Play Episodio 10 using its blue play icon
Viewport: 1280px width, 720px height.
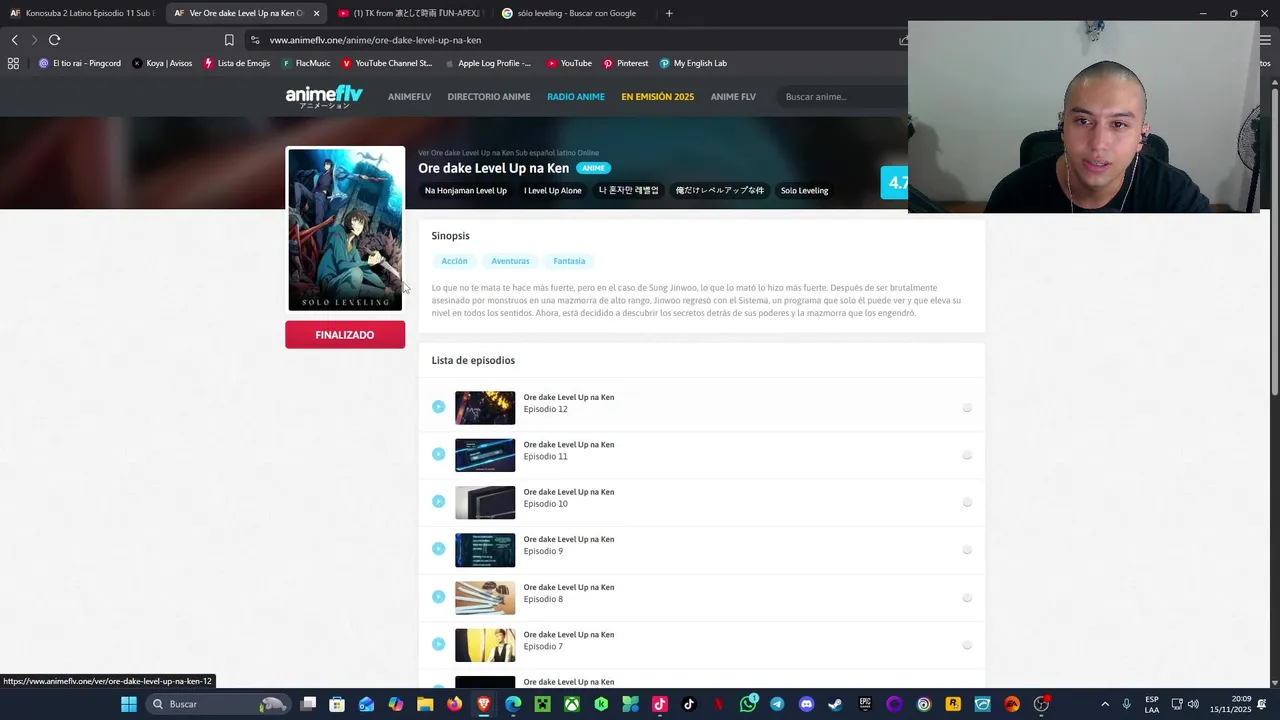click(x=438, y=501)
